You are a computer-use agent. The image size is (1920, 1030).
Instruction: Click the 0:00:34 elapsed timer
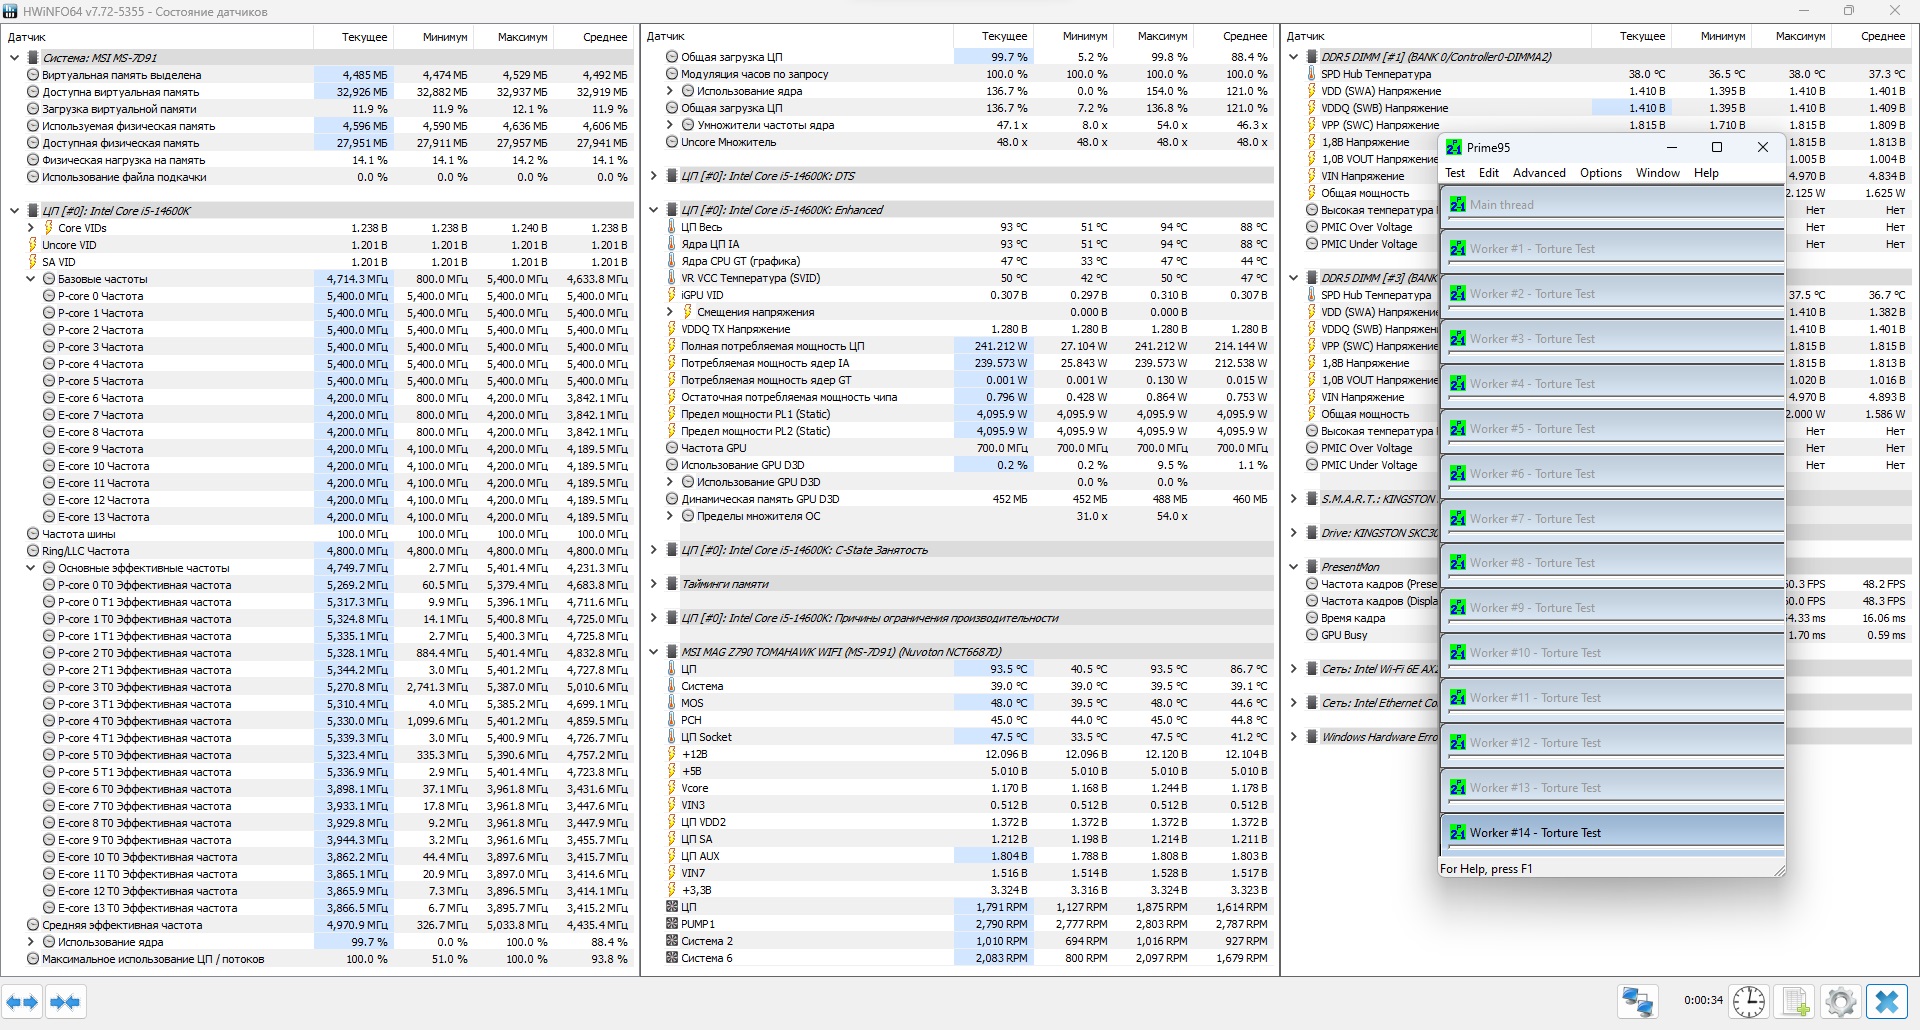coord(1703,1000)
